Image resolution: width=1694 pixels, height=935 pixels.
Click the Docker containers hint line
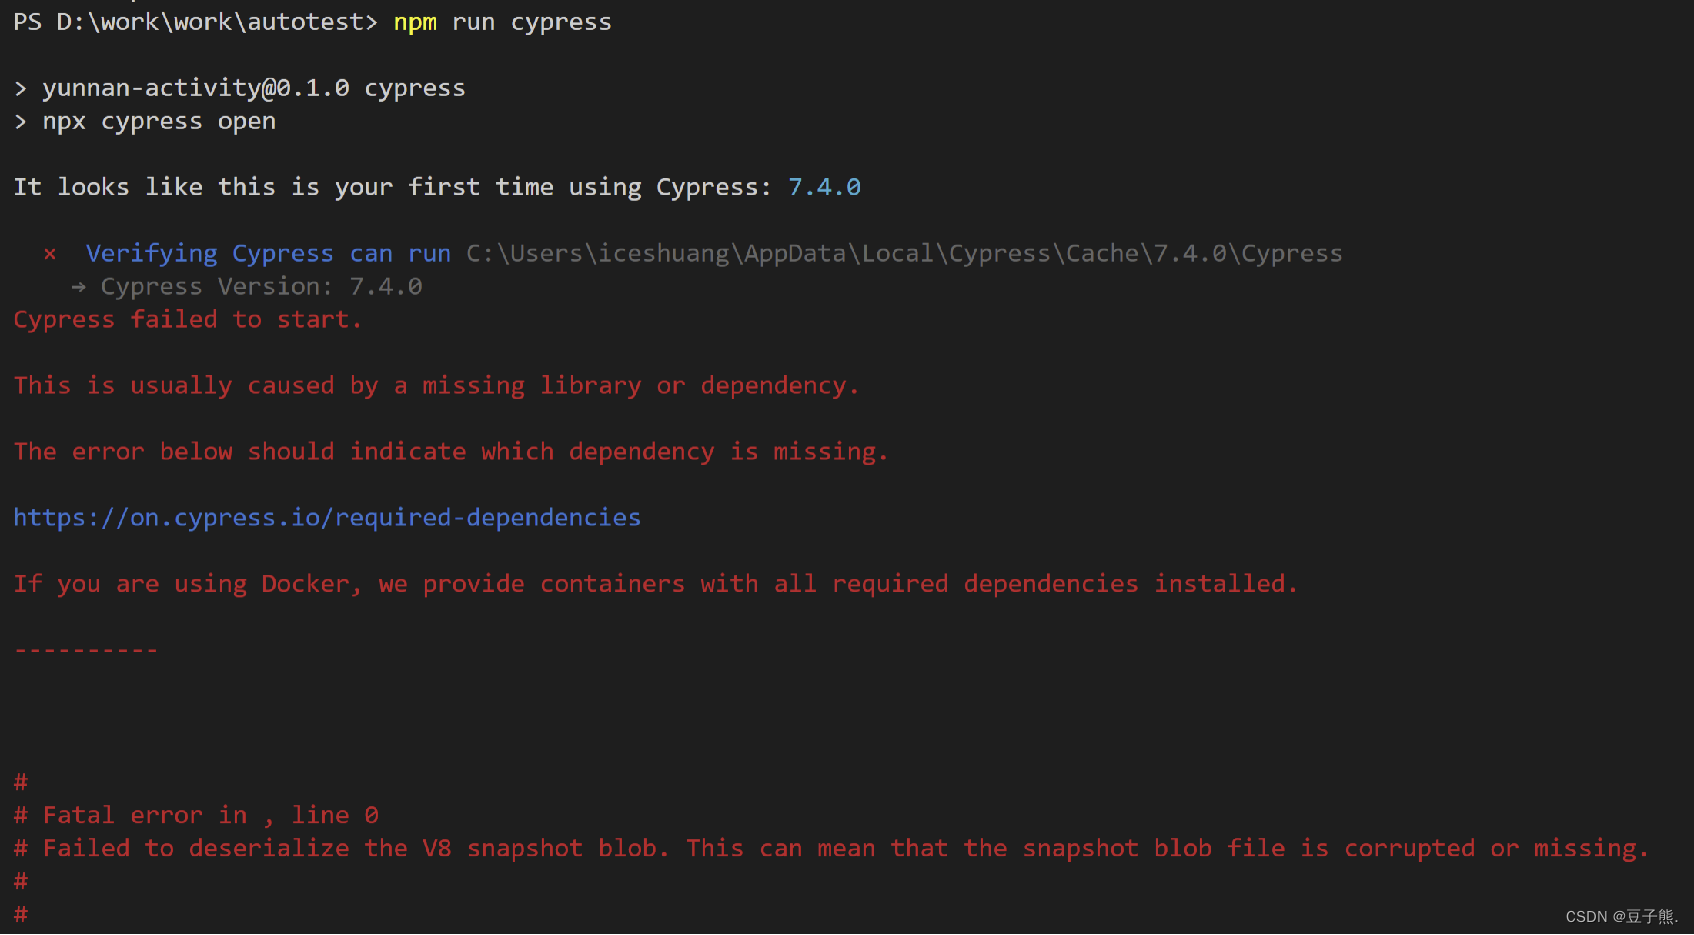655,584
